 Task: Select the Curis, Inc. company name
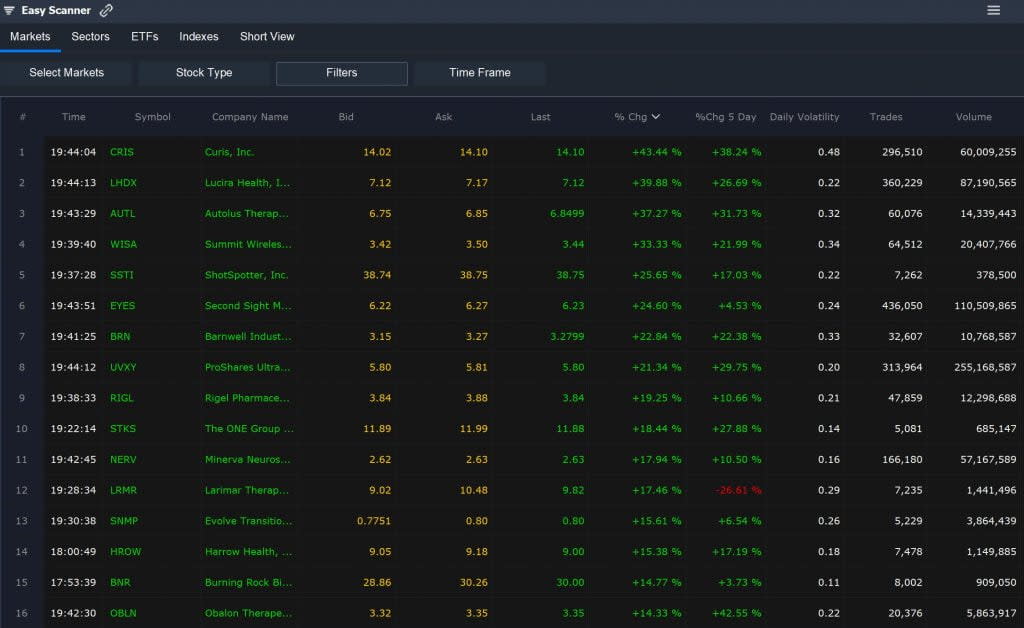point(228,152)
